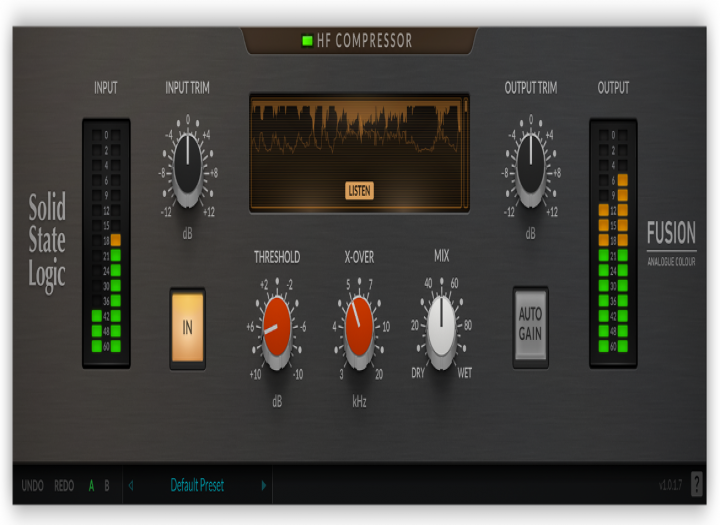Select preset slot A
The image size is (720, 525).
click(91, 485)
